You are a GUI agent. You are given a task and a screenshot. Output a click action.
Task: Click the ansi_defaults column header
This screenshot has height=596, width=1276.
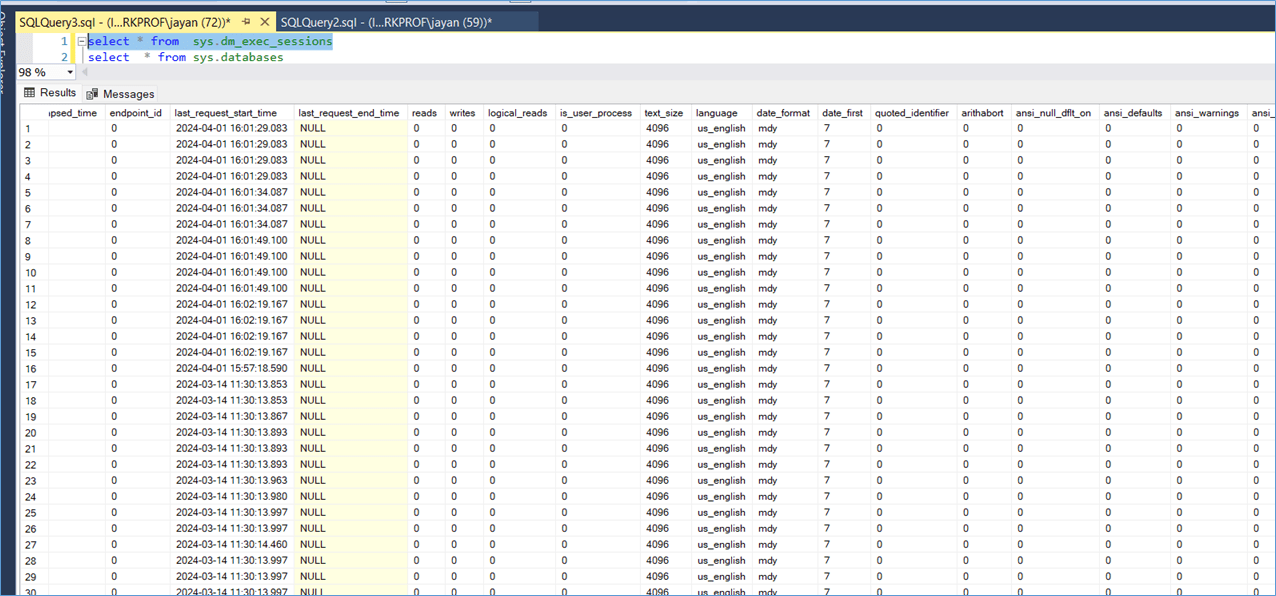[1133, 113]
